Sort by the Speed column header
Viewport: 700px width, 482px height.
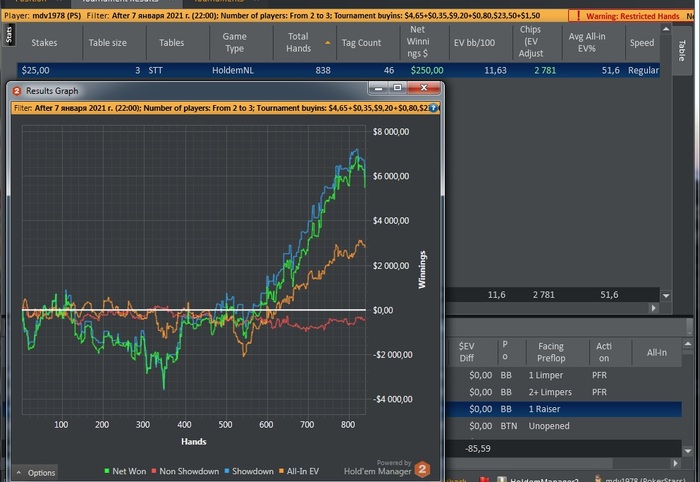(x=642, y=43)
